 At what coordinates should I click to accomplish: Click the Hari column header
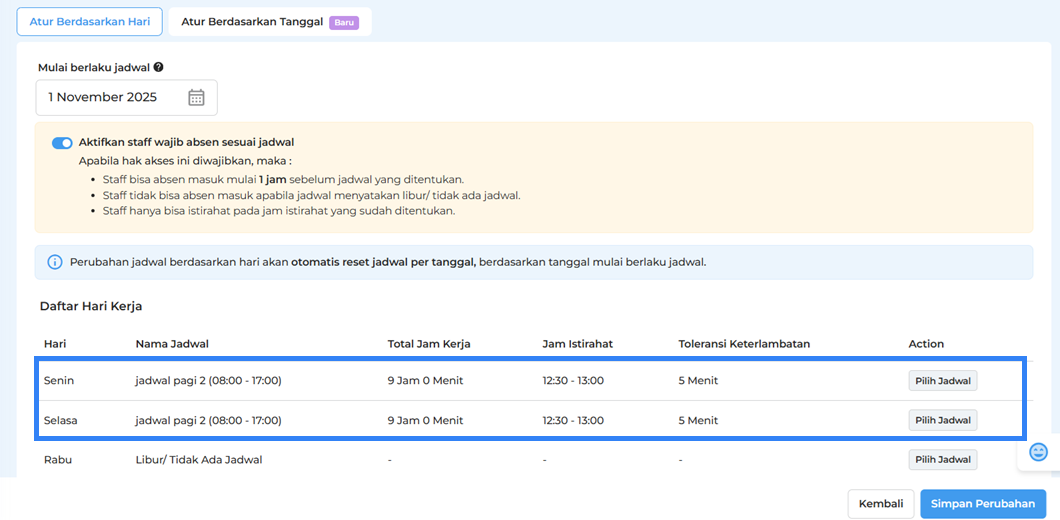(55, 344)
